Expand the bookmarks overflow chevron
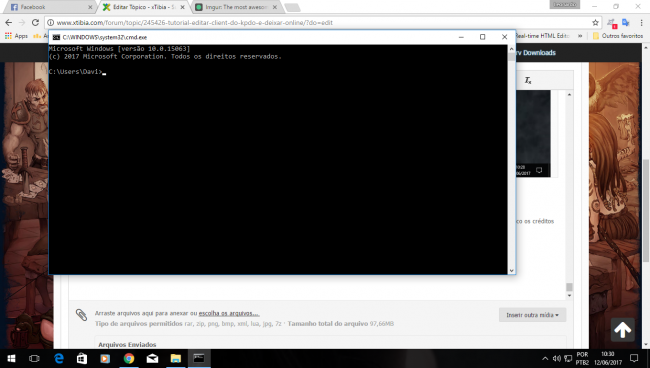This screenshot has height=368, width=650. (x=580, y=36)
